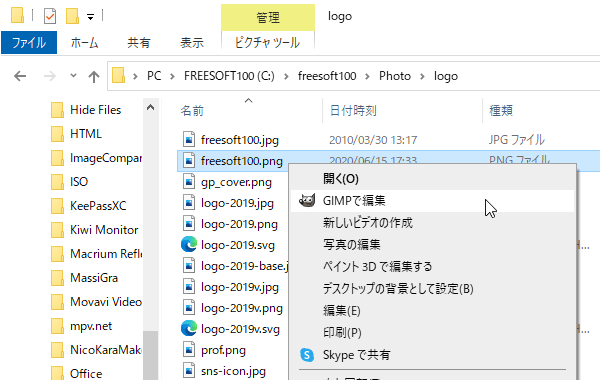Image resolution: width=600 pixels, height=380 pixels.
Task: Expand the chevron after Photo breadcrumb
Action: (422, 77)
